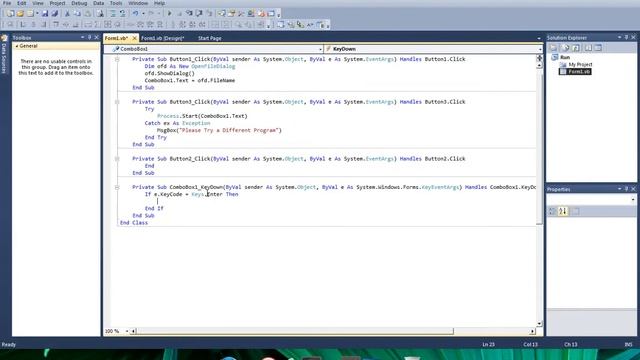The height and width of the screenshot is (360, 640).
Task: Click Property Pages icon in Properties panel
Action: tap(576, 211)
